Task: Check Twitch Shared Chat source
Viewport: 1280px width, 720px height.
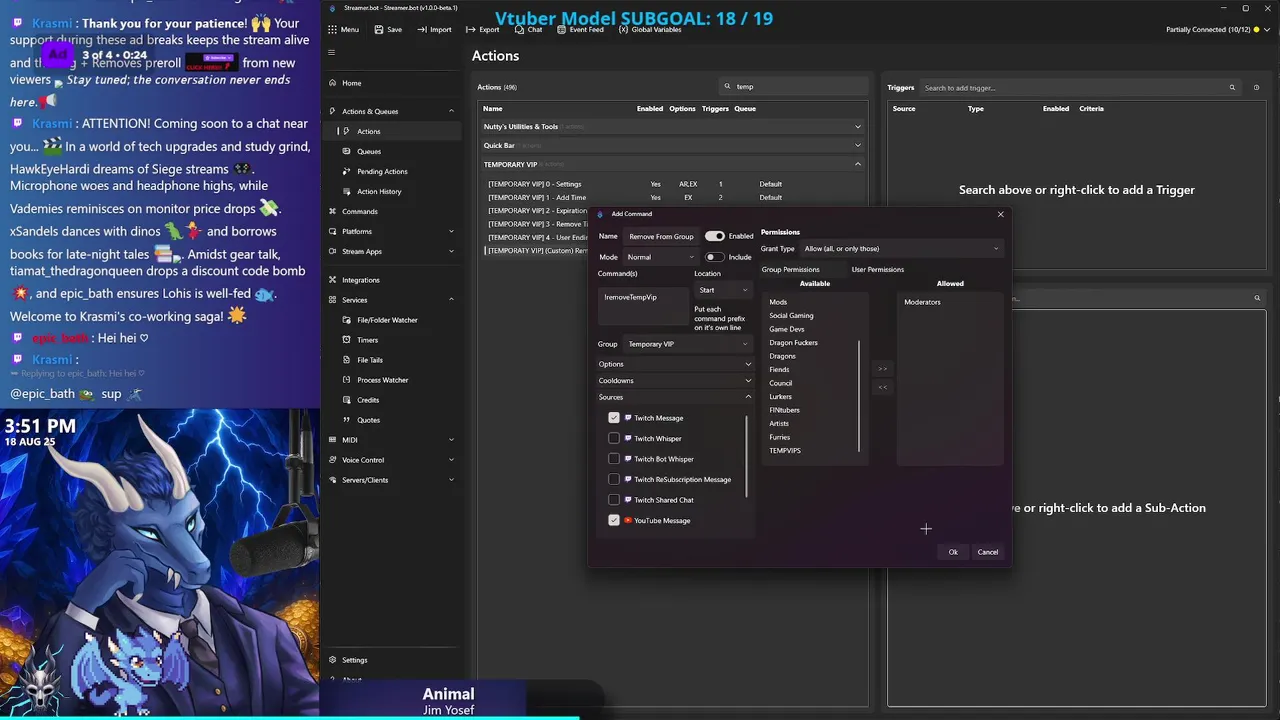Action: [614, 500]
